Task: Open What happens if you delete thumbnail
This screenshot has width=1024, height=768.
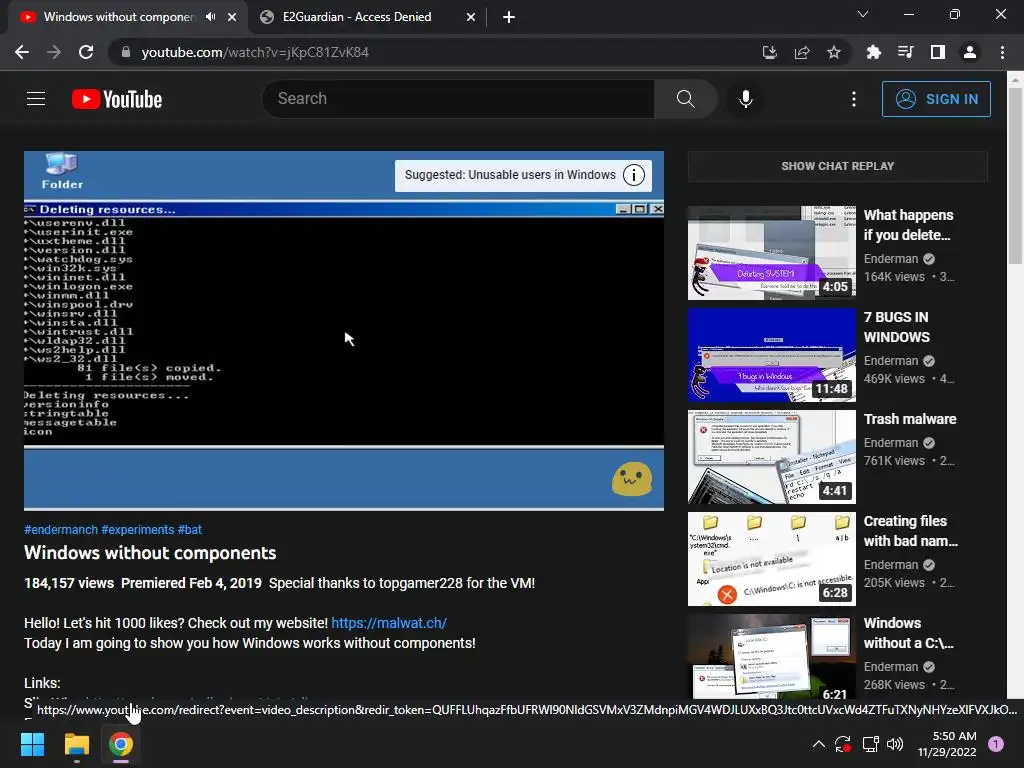Action: pos(771,253)
